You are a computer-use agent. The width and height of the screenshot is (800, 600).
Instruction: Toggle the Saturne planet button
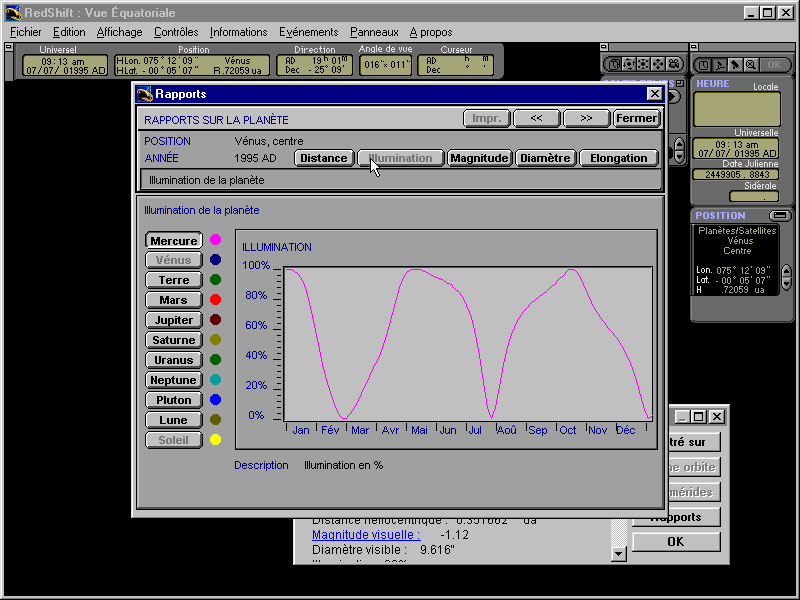(173, 340)
